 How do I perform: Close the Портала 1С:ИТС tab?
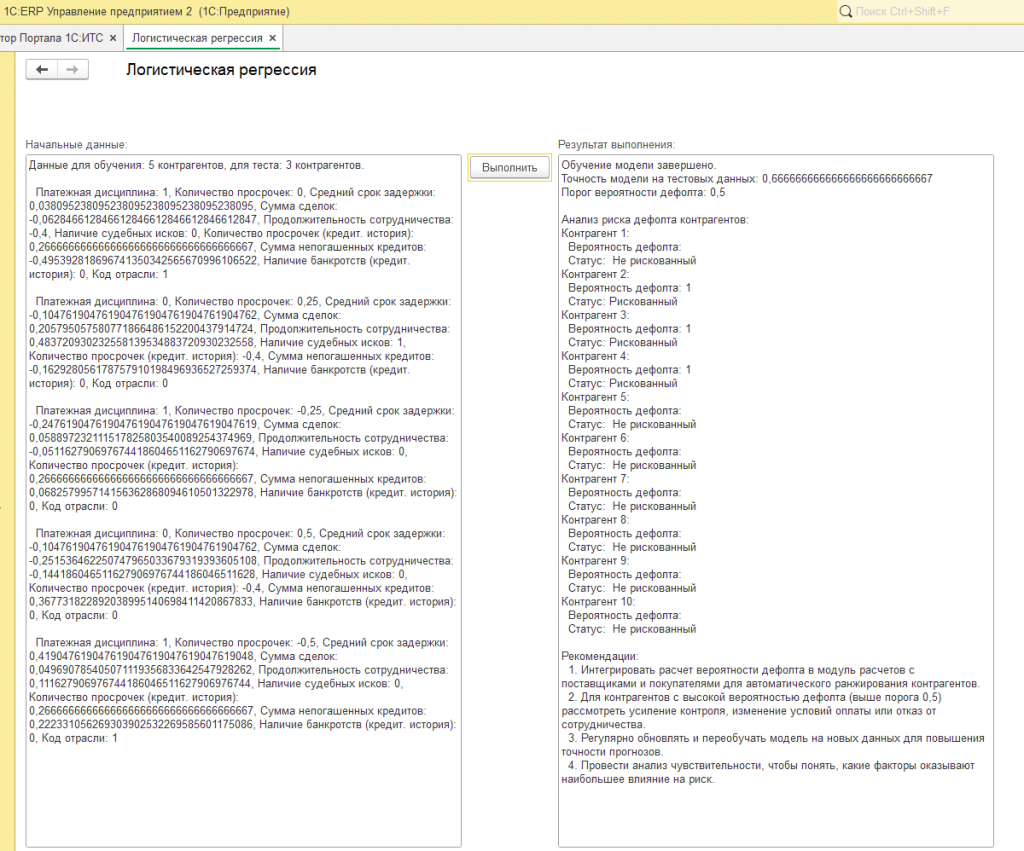coord(113,38)
